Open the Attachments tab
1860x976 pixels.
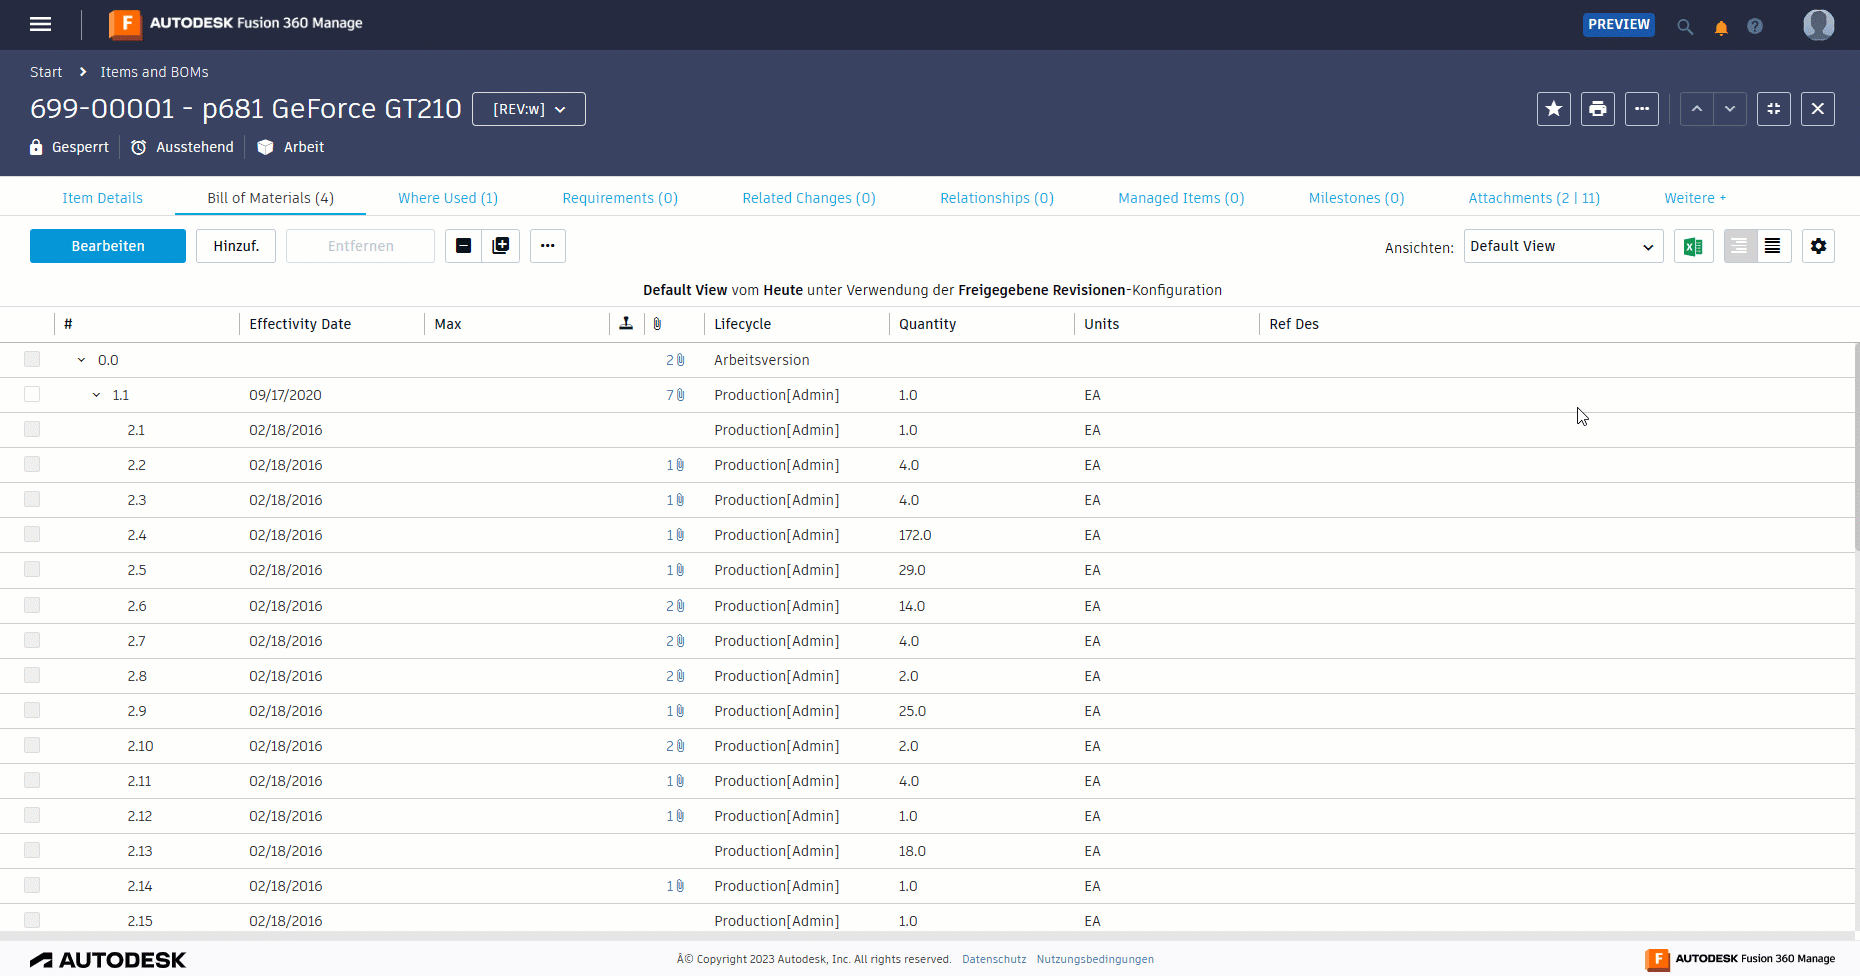tap(1534, 198)
